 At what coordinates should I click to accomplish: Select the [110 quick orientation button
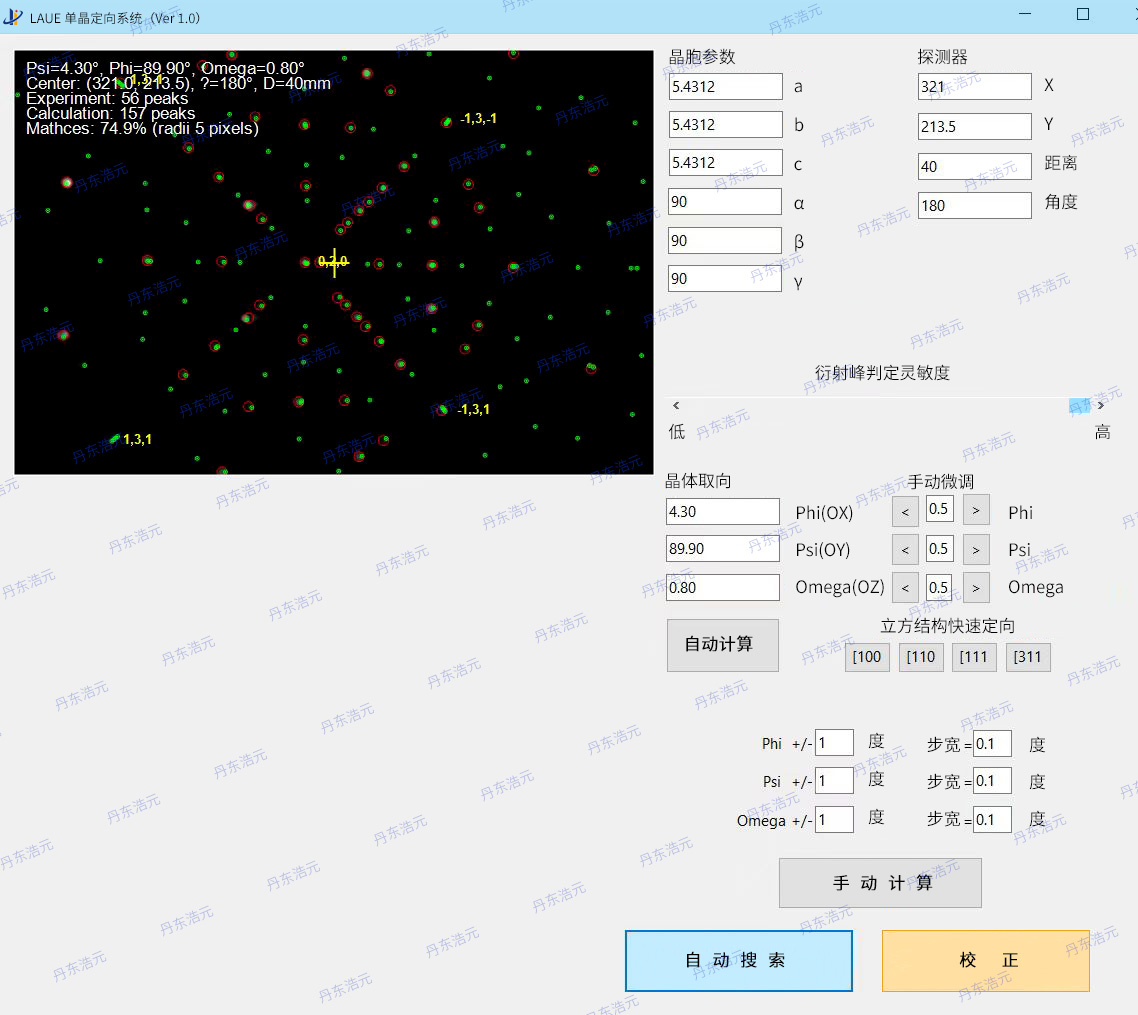[x=921, y=657]
